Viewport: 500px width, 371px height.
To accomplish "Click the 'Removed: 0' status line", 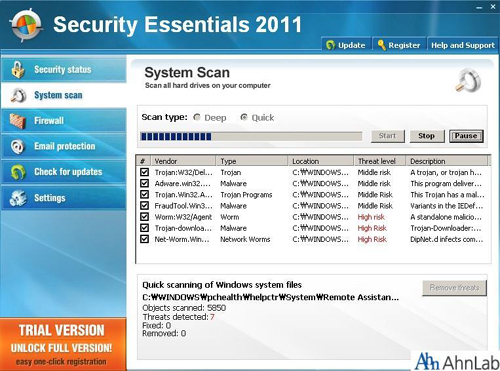I will coord(164,333).
